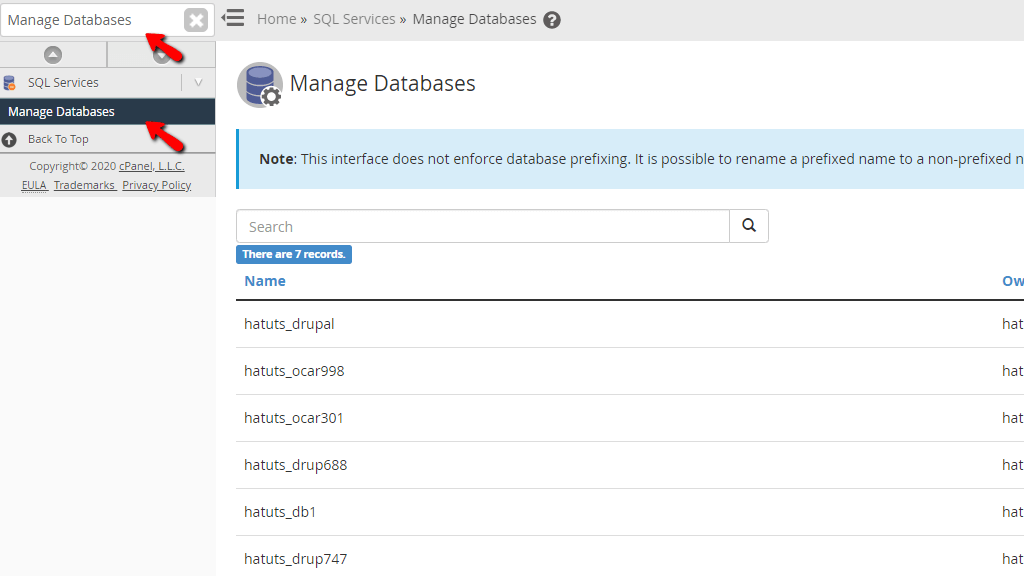Open cPanel, L.L.C. copyright link
This screenshot has height=576, width=1024.
(x=152, y=166)
